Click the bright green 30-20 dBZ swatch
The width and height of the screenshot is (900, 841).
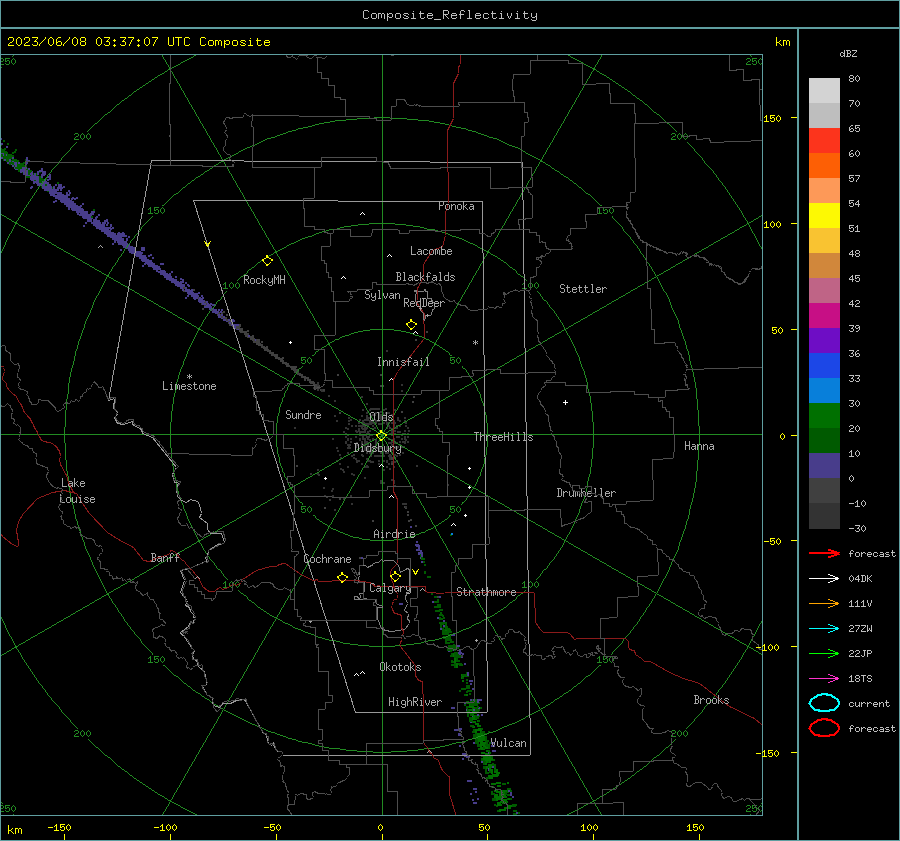point(824,416)
